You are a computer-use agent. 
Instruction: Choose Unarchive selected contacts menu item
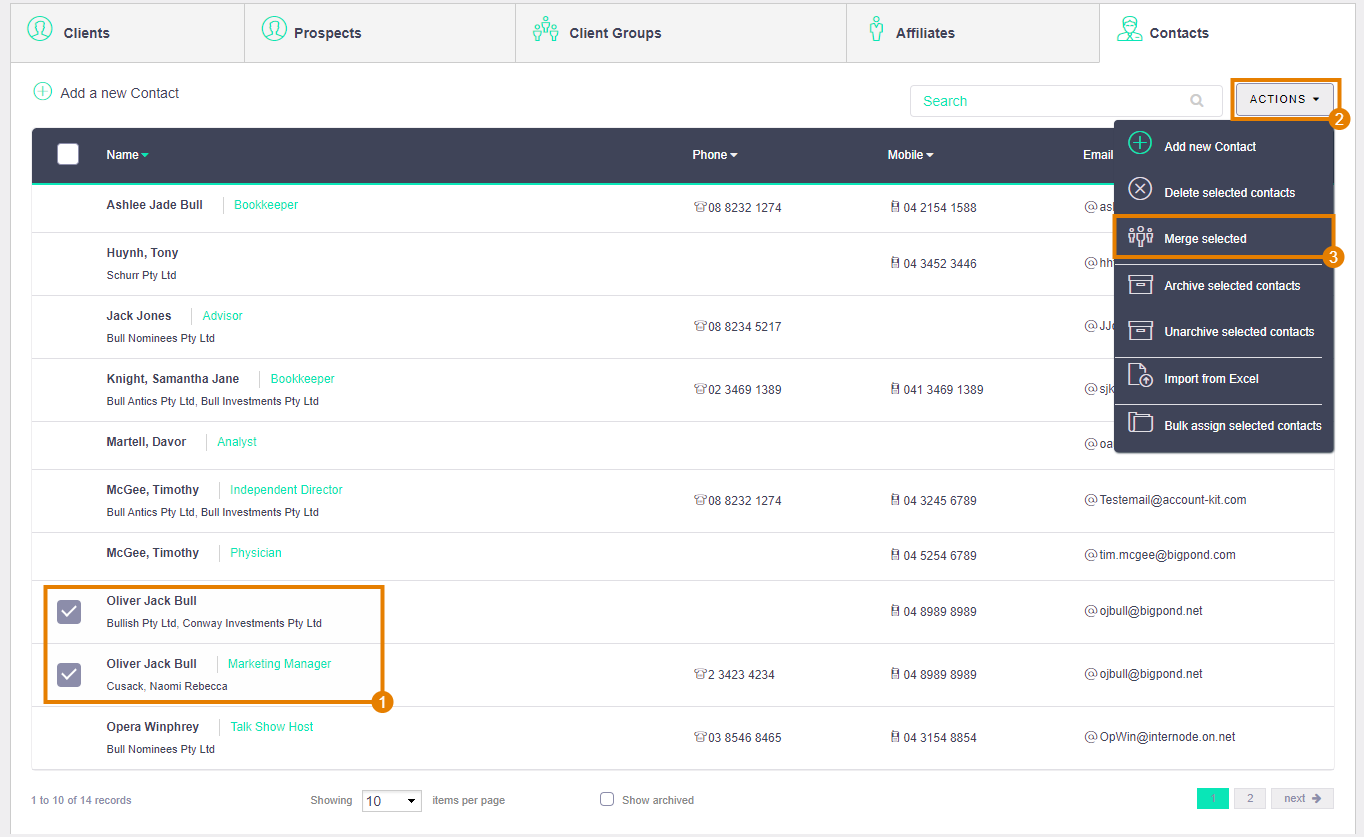1224,331
